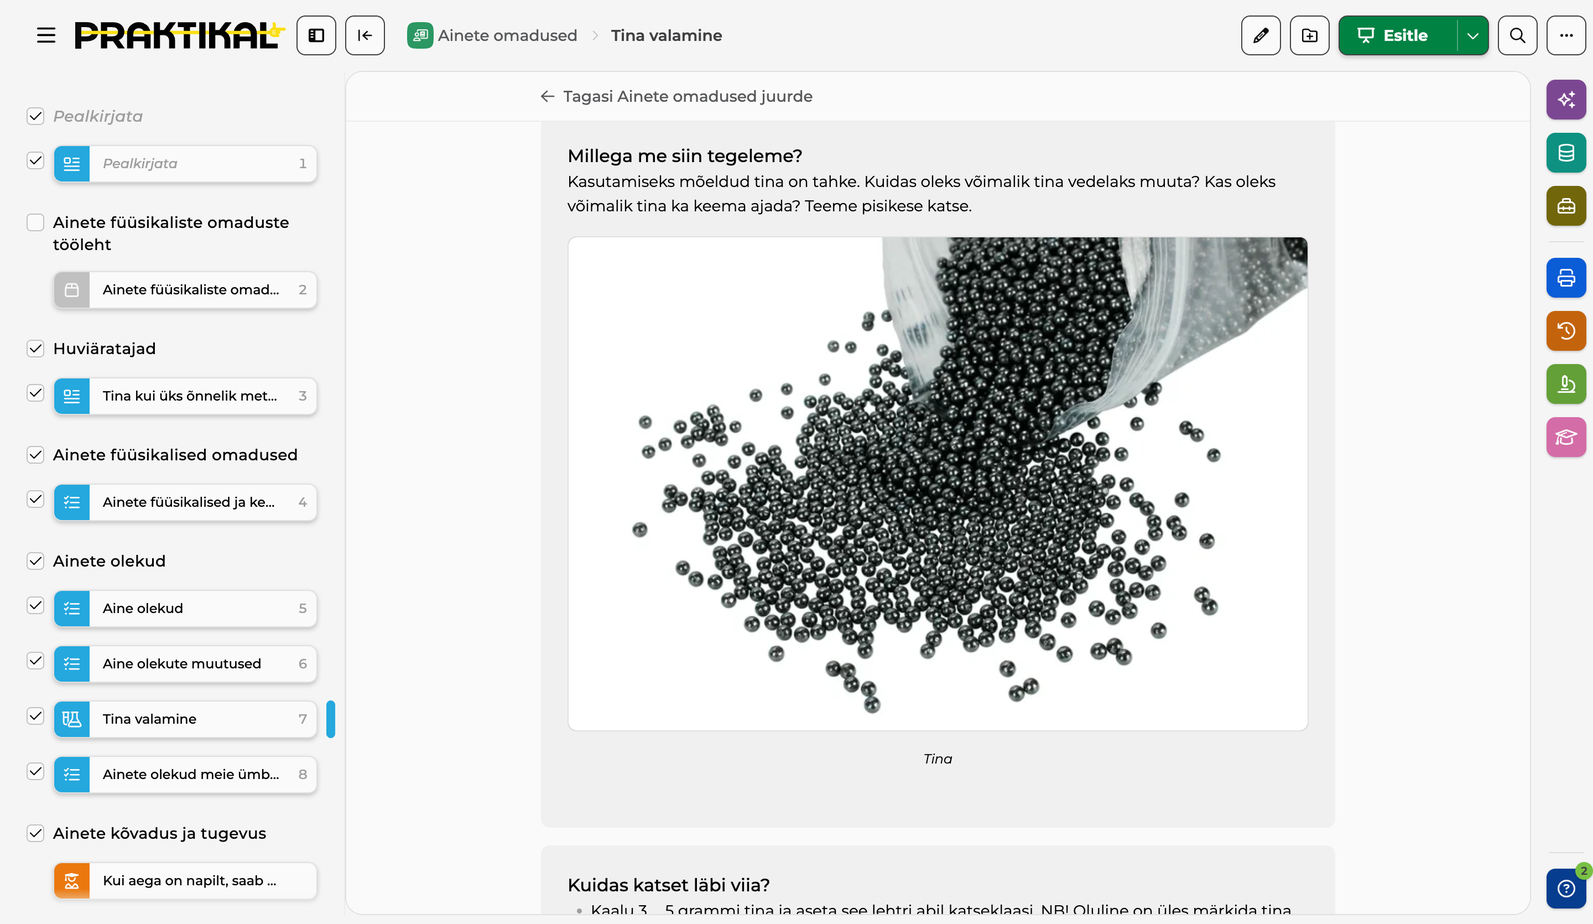Uncheck the Tina valamine item checkbox

(35, 716)
